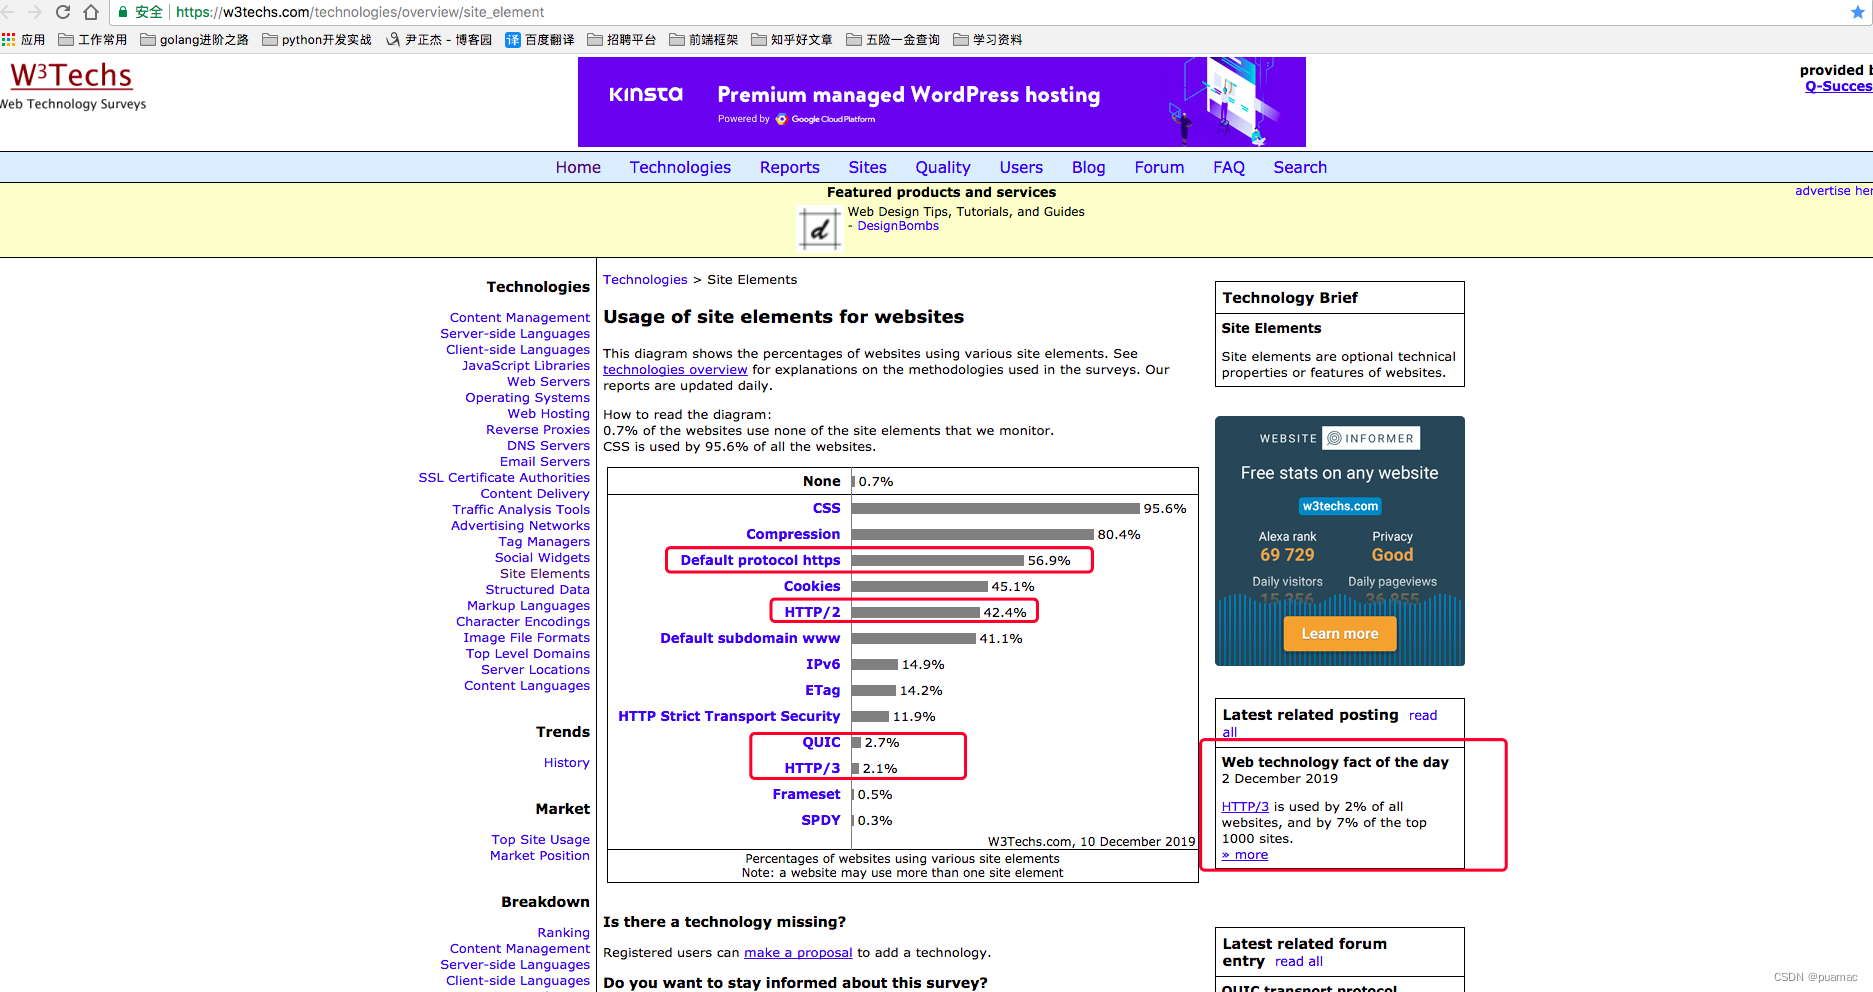Open the Technologies nav item
This screenshot has height=992, width=1873.
pyautogui.click(x=680, y=167)
